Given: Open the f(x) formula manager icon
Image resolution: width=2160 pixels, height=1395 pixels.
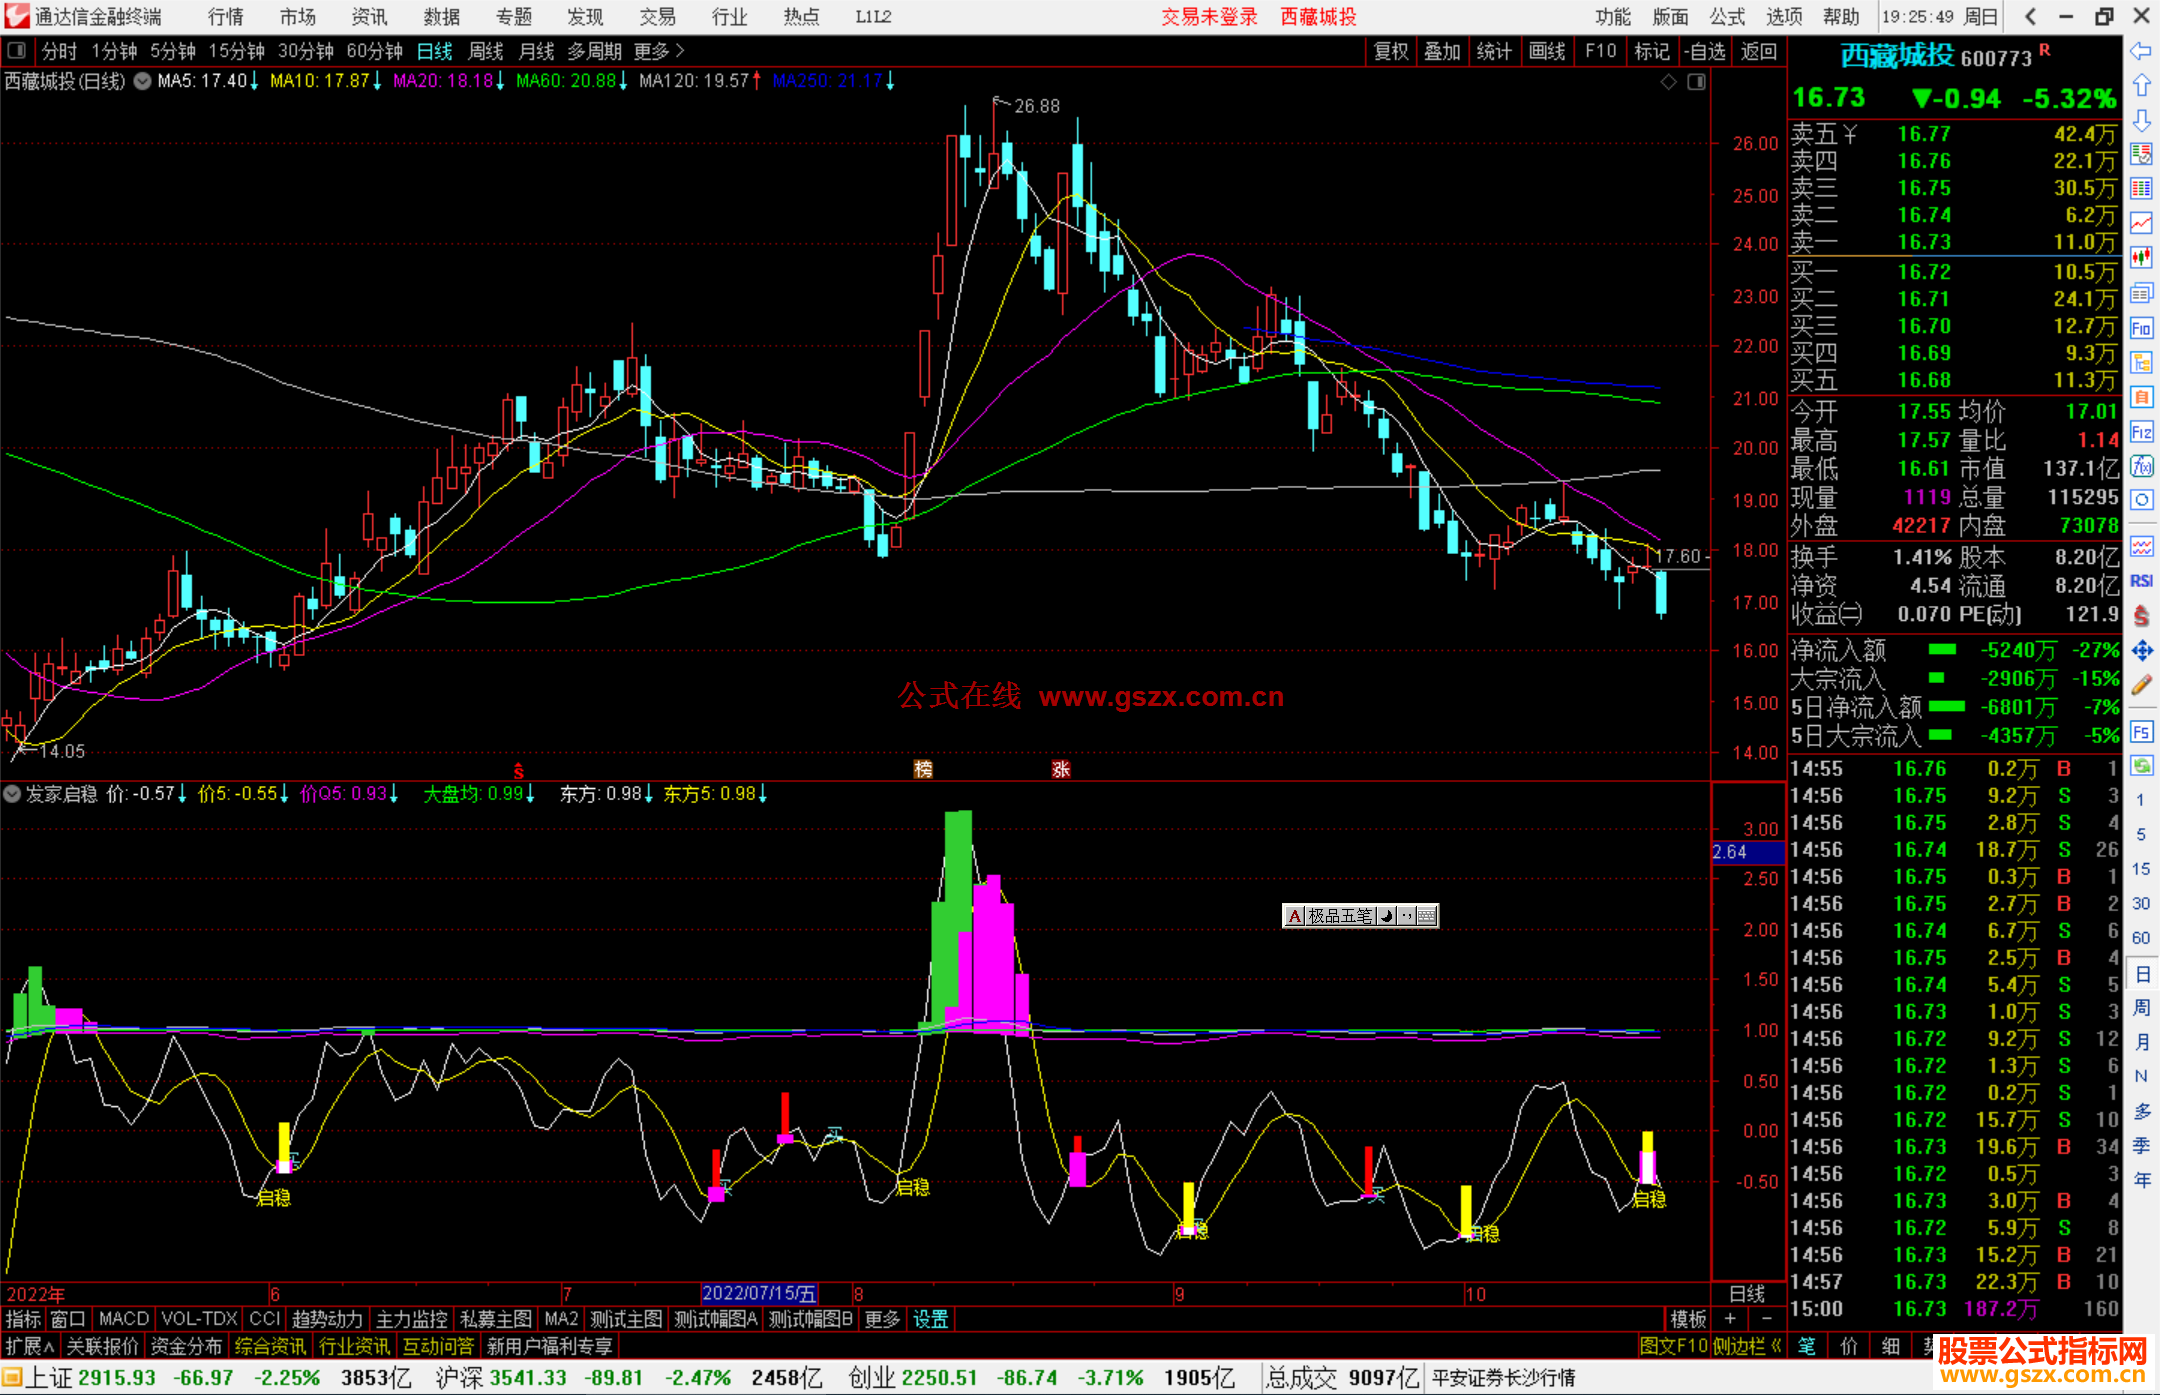Looking at the screenshot, I should 2141,466.
